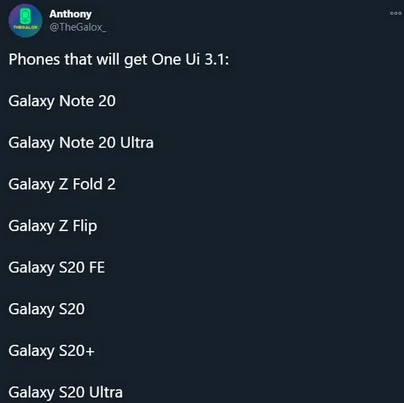Click the '3.1:' version number in heading
Viewport: 404px width, 403px height.
click(217, 60)
